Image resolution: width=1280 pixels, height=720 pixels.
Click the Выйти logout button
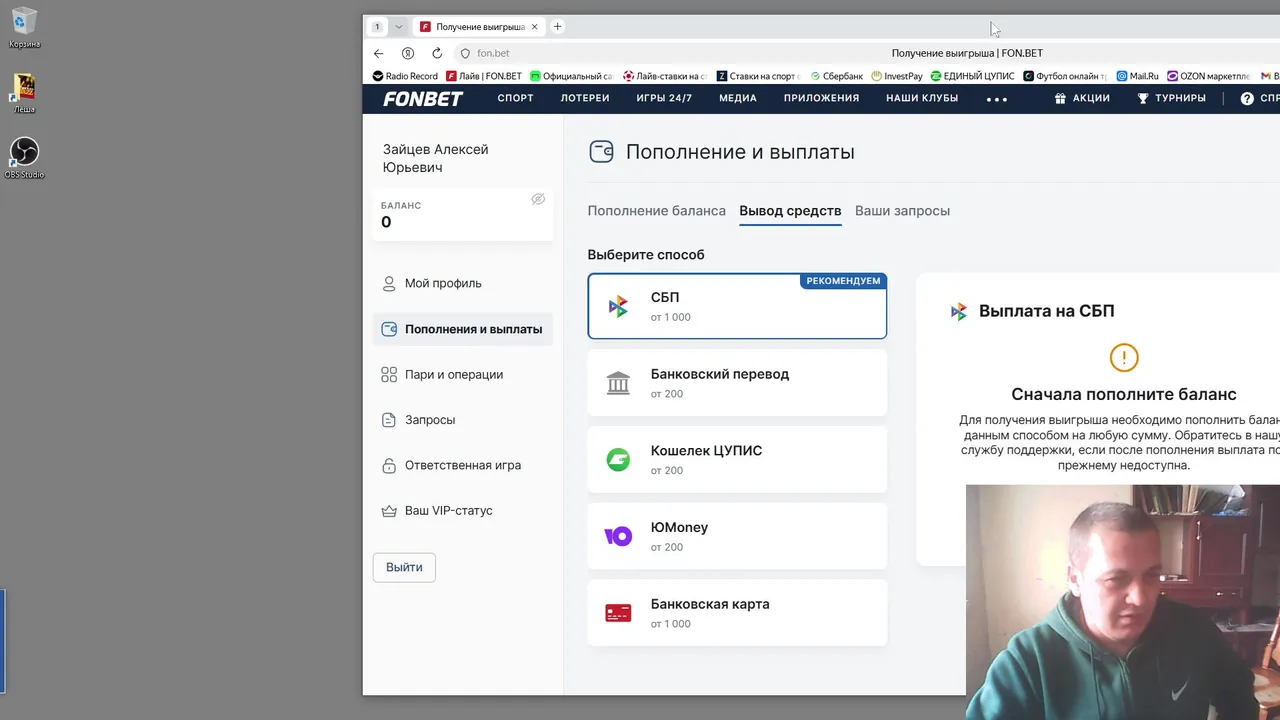pyautogui.click(x=404, y=567)
